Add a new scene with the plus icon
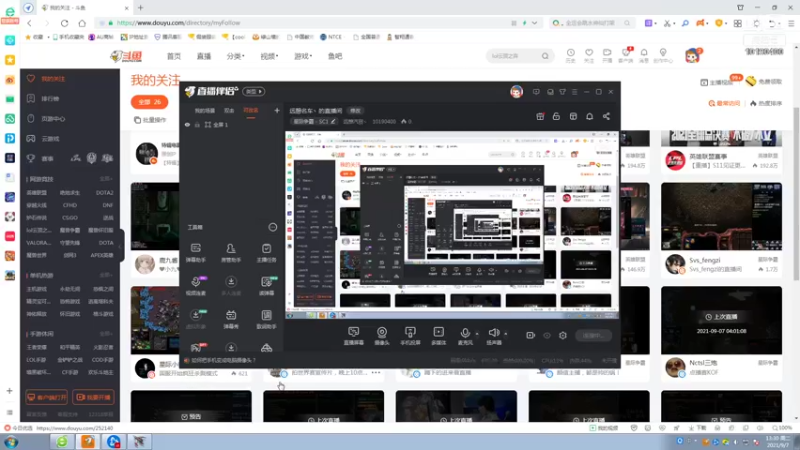The image size is (800, 450). [x=277, y=110]
